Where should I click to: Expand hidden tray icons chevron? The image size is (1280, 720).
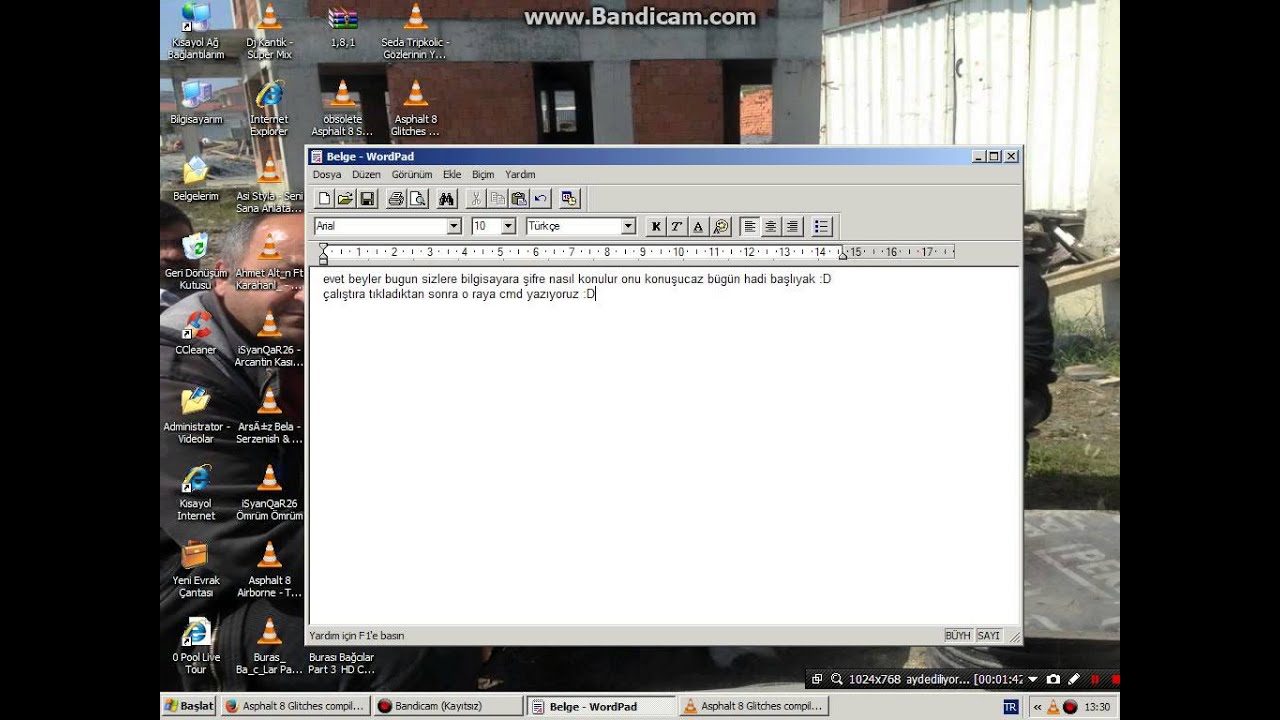(x=1037, y=707)
